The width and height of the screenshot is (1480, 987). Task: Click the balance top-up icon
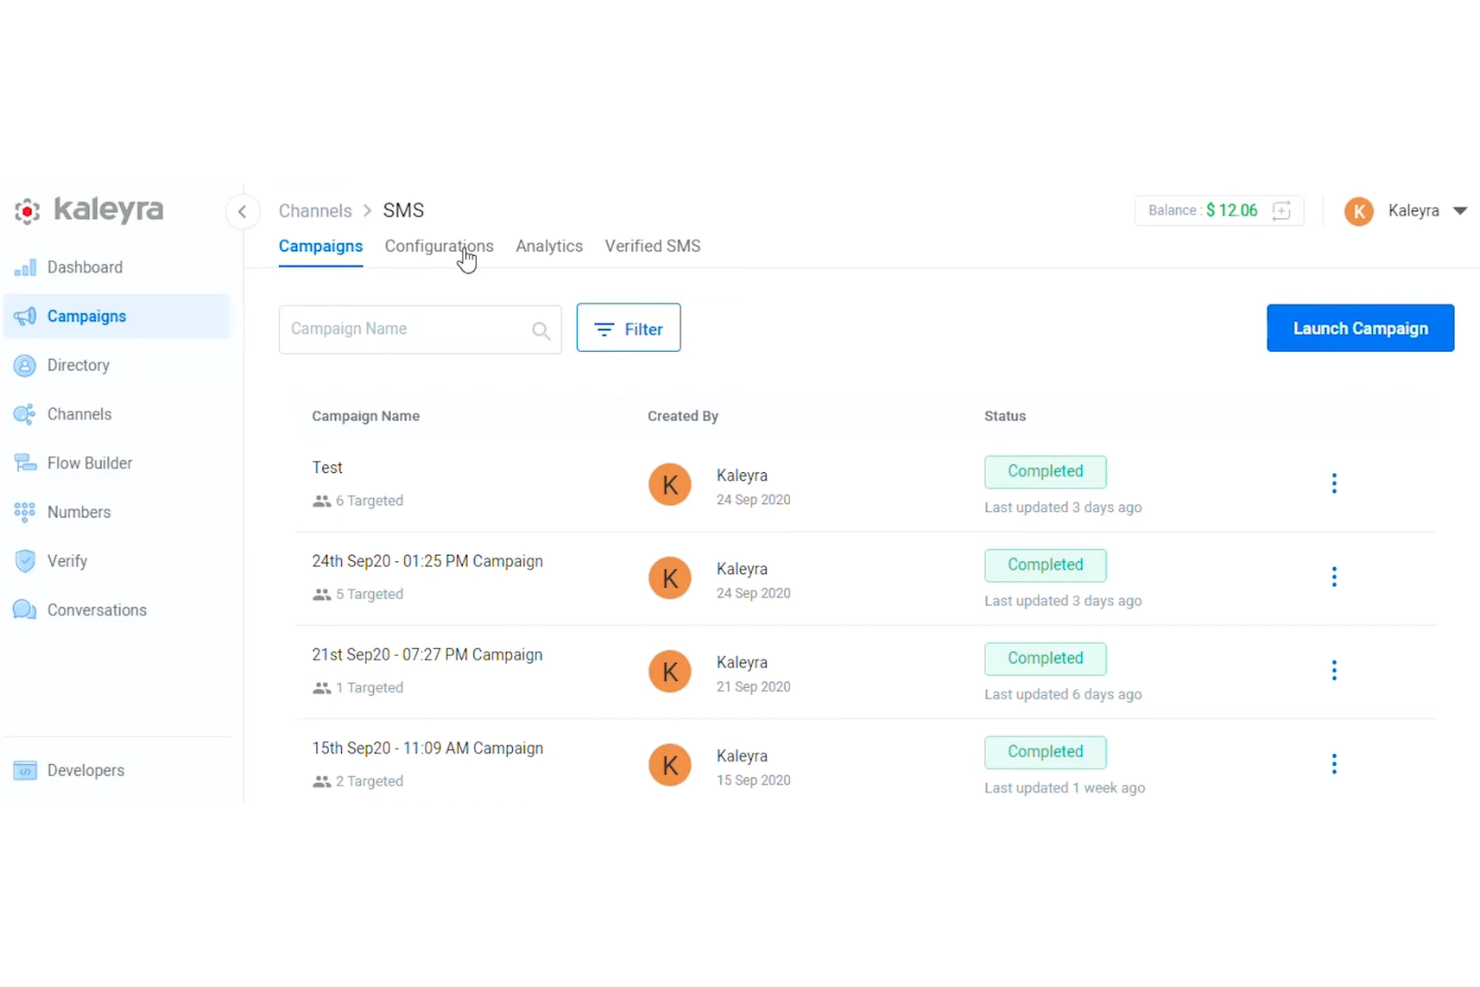[x=1282, y=210]
